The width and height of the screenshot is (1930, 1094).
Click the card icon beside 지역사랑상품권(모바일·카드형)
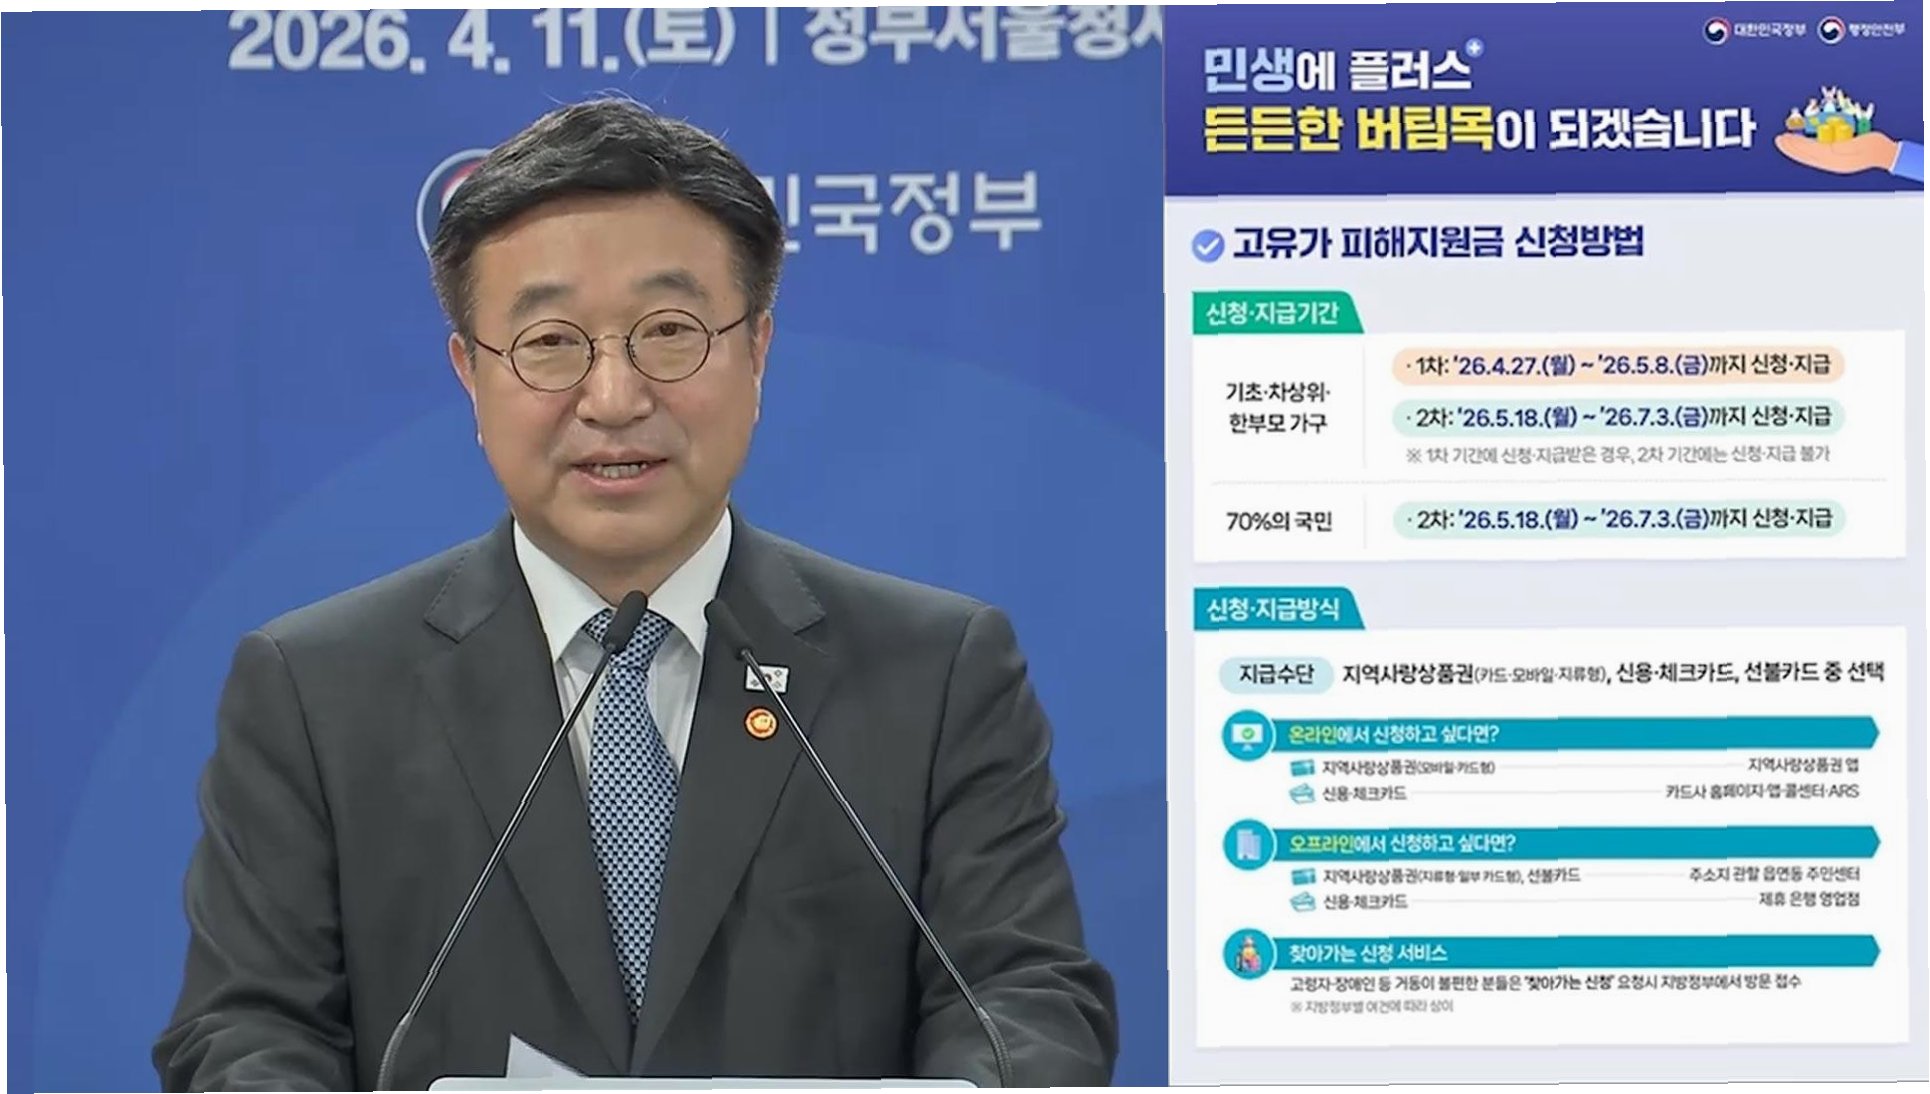[1302, 768]
